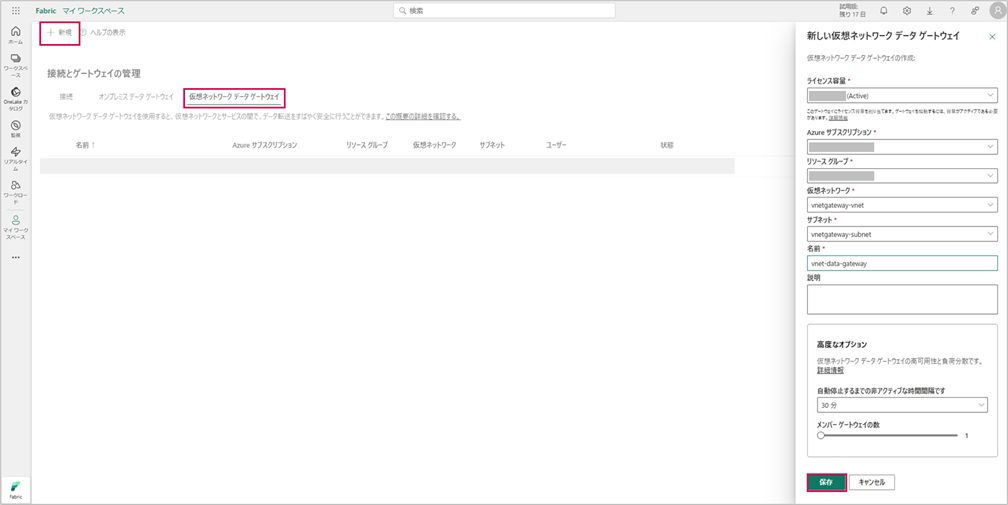Focus the 検索 search box
1008x505 pixels.
[505, 11]
